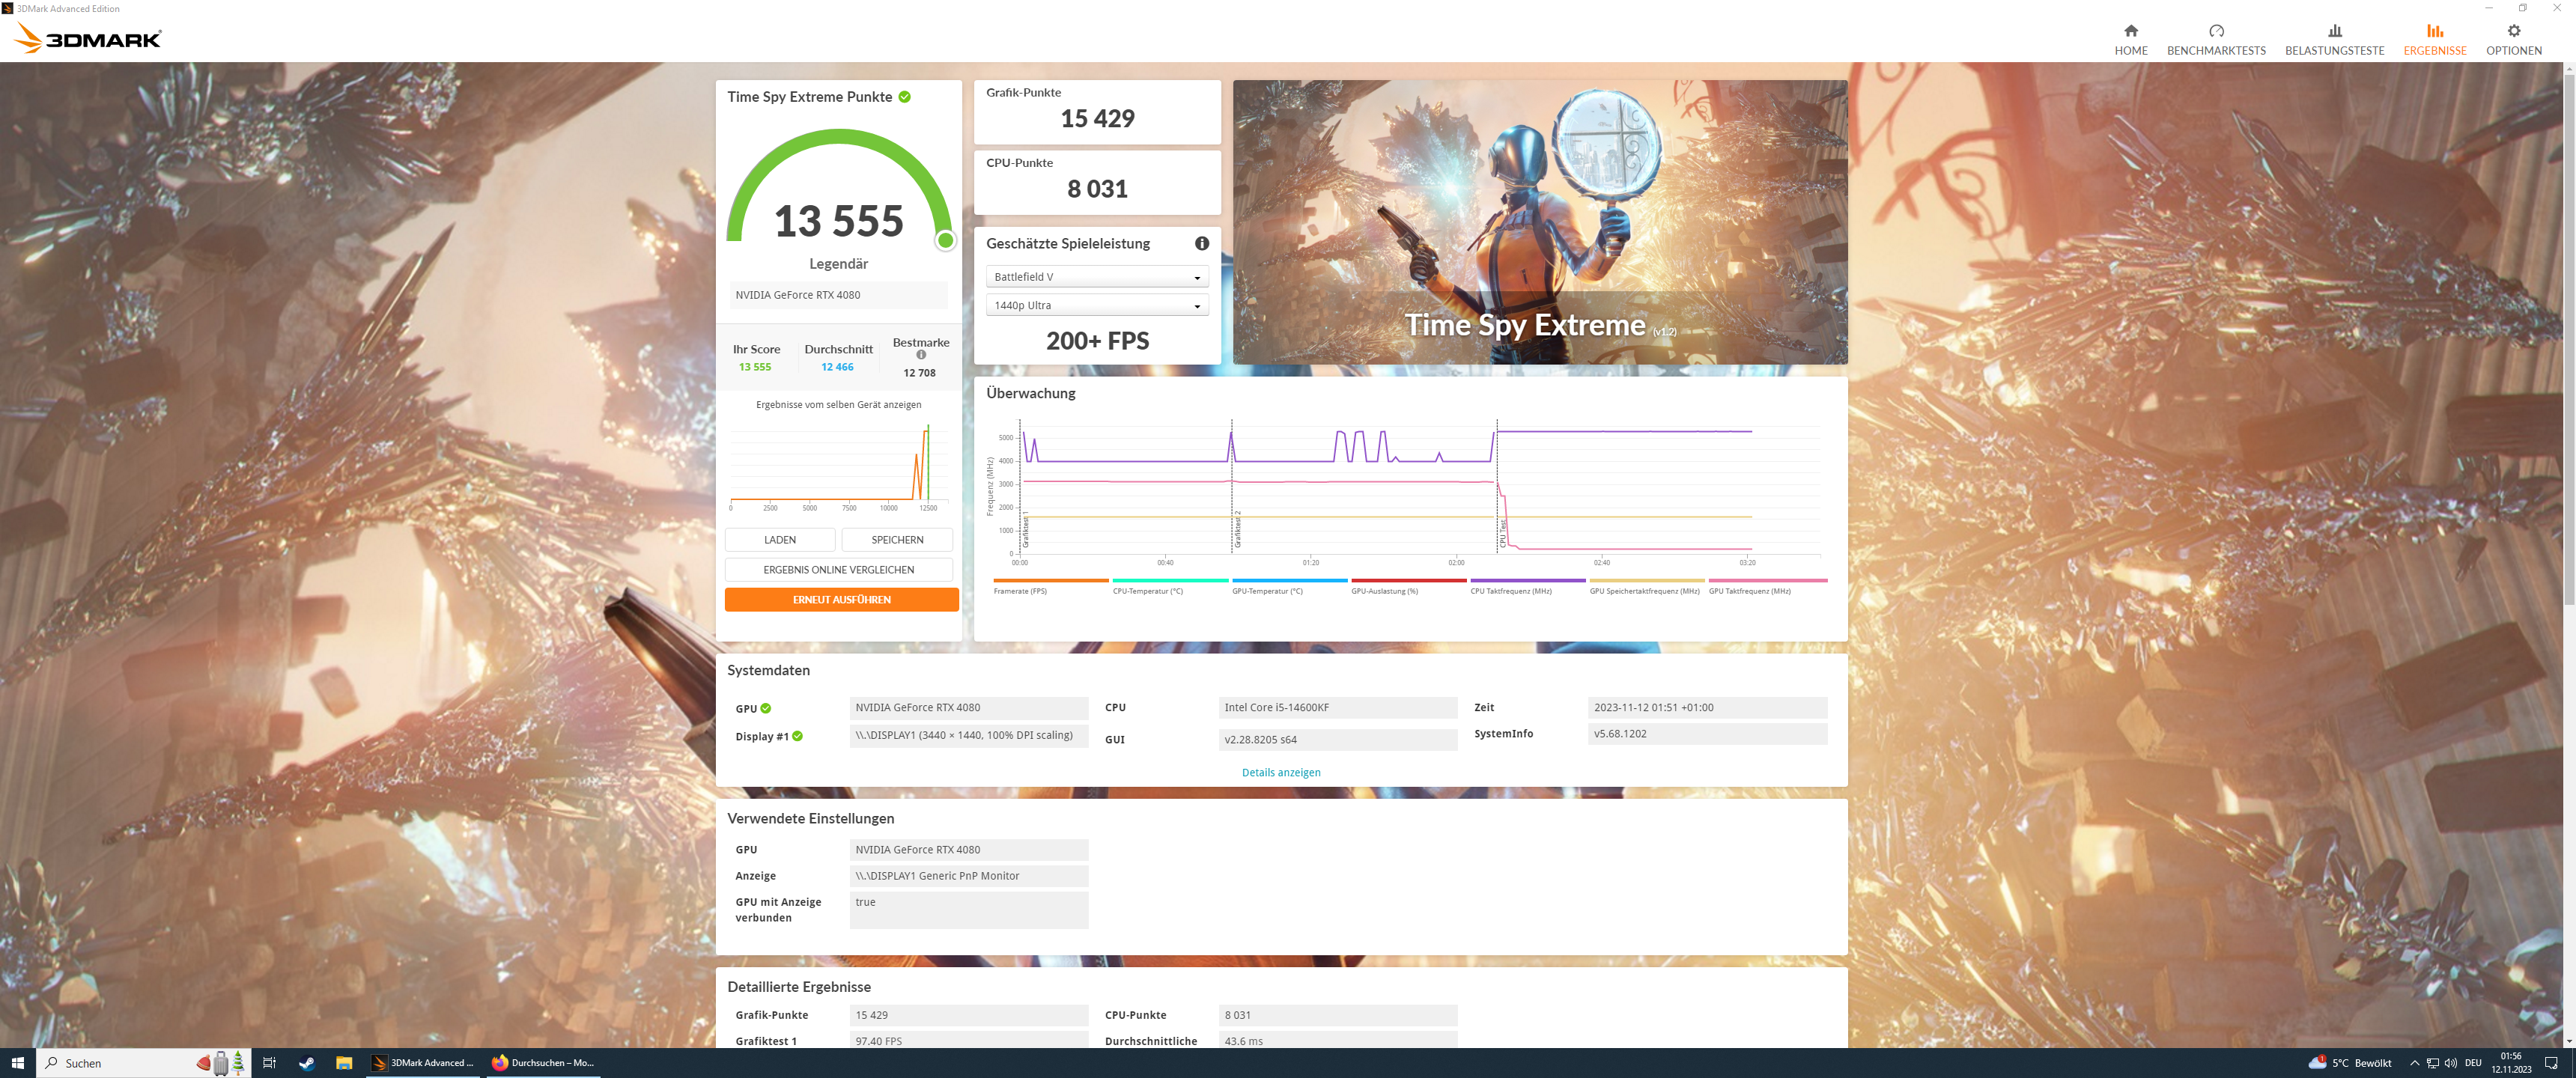The width and height of the screenshot is (2576, 1078).
Task: Open Optionen via its gear icon
Action: (2513, 31)
